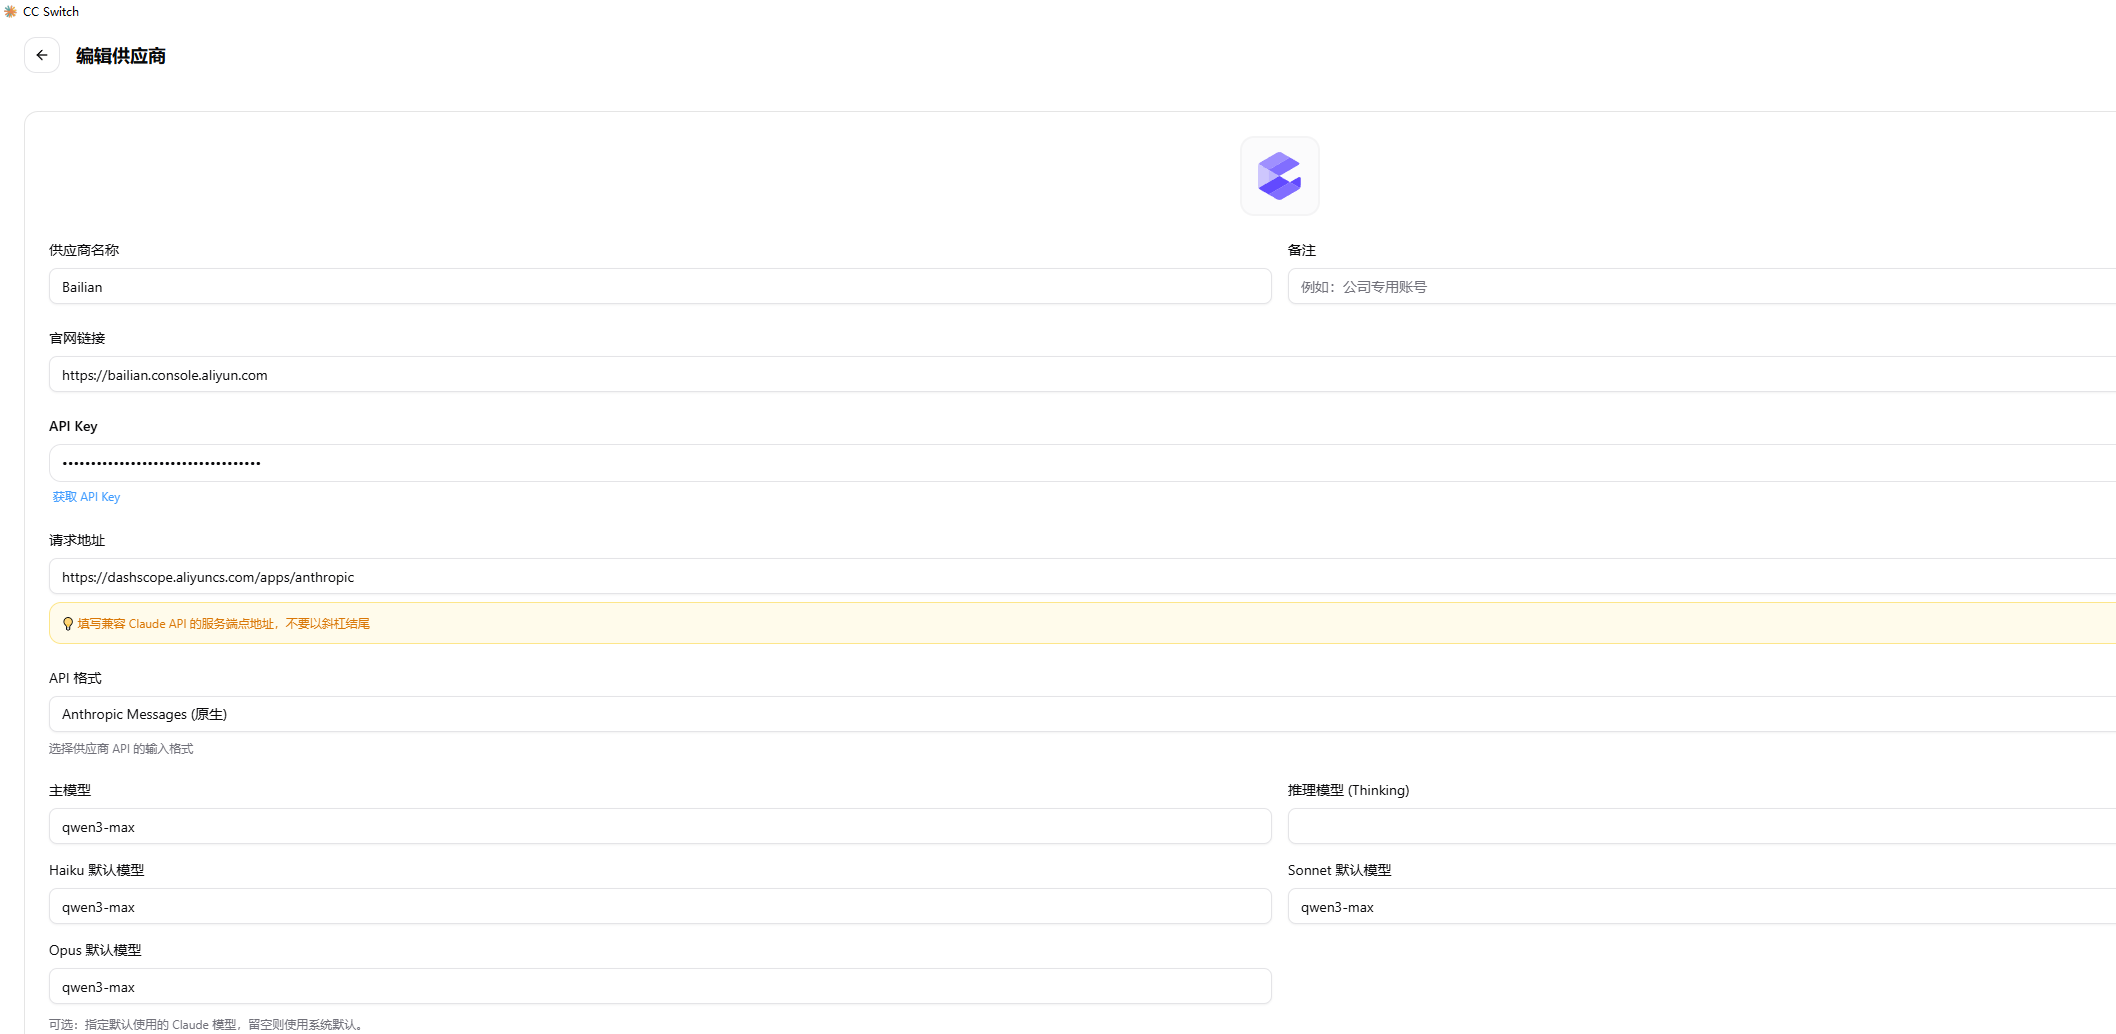Edit the Haiku 默认模型 field
This screenshot has height=1034, width=2116.
660,907
